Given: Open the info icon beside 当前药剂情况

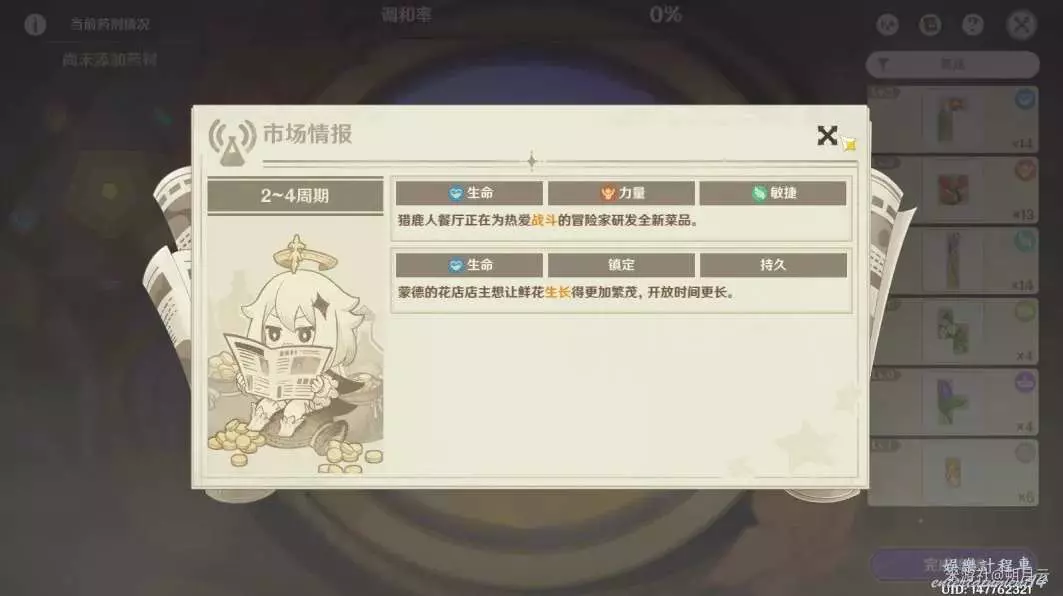Looking at the screenshot, I should pos(35,24).
